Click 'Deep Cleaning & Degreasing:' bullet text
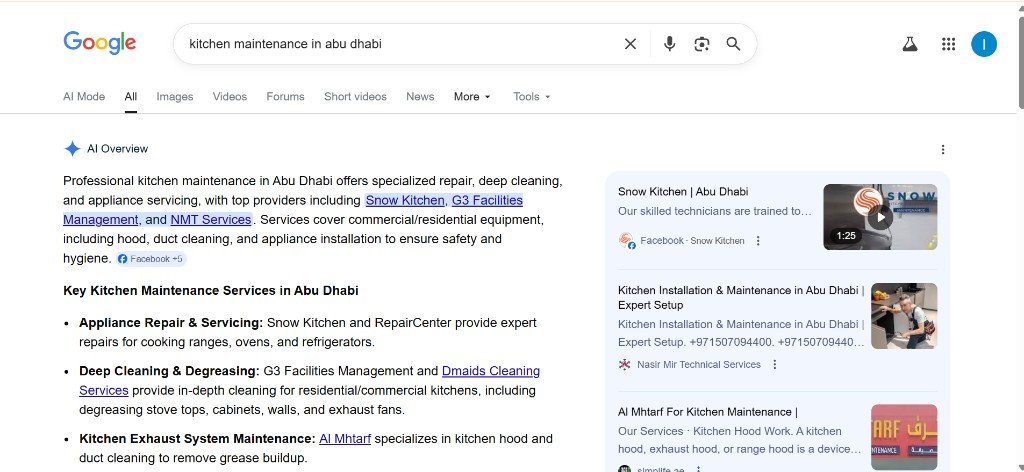The image size is (1024, 472). coord(169,371)
